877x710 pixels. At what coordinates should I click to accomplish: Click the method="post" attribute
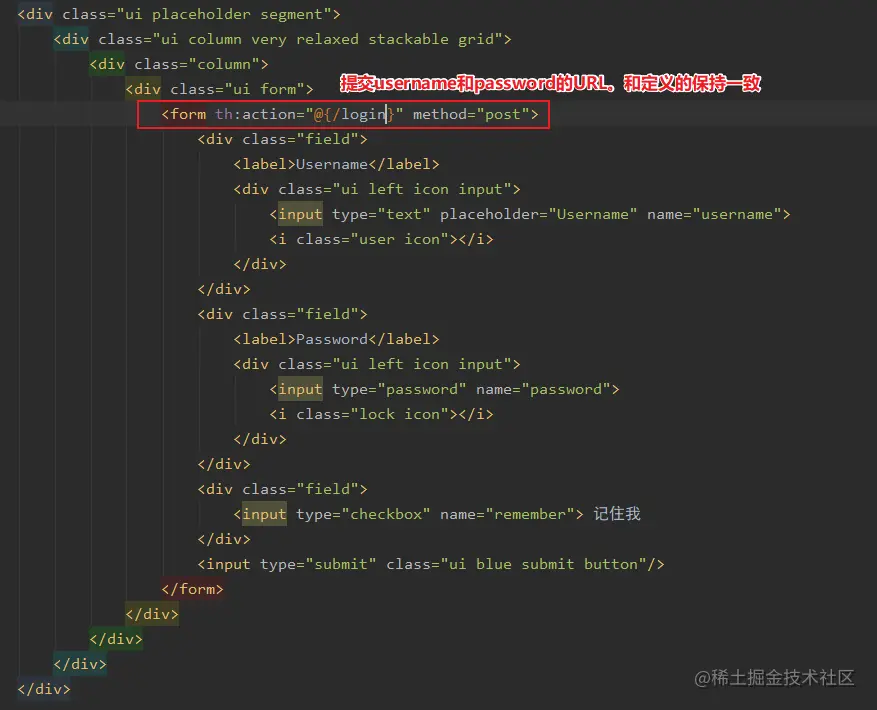coord(471,115)
